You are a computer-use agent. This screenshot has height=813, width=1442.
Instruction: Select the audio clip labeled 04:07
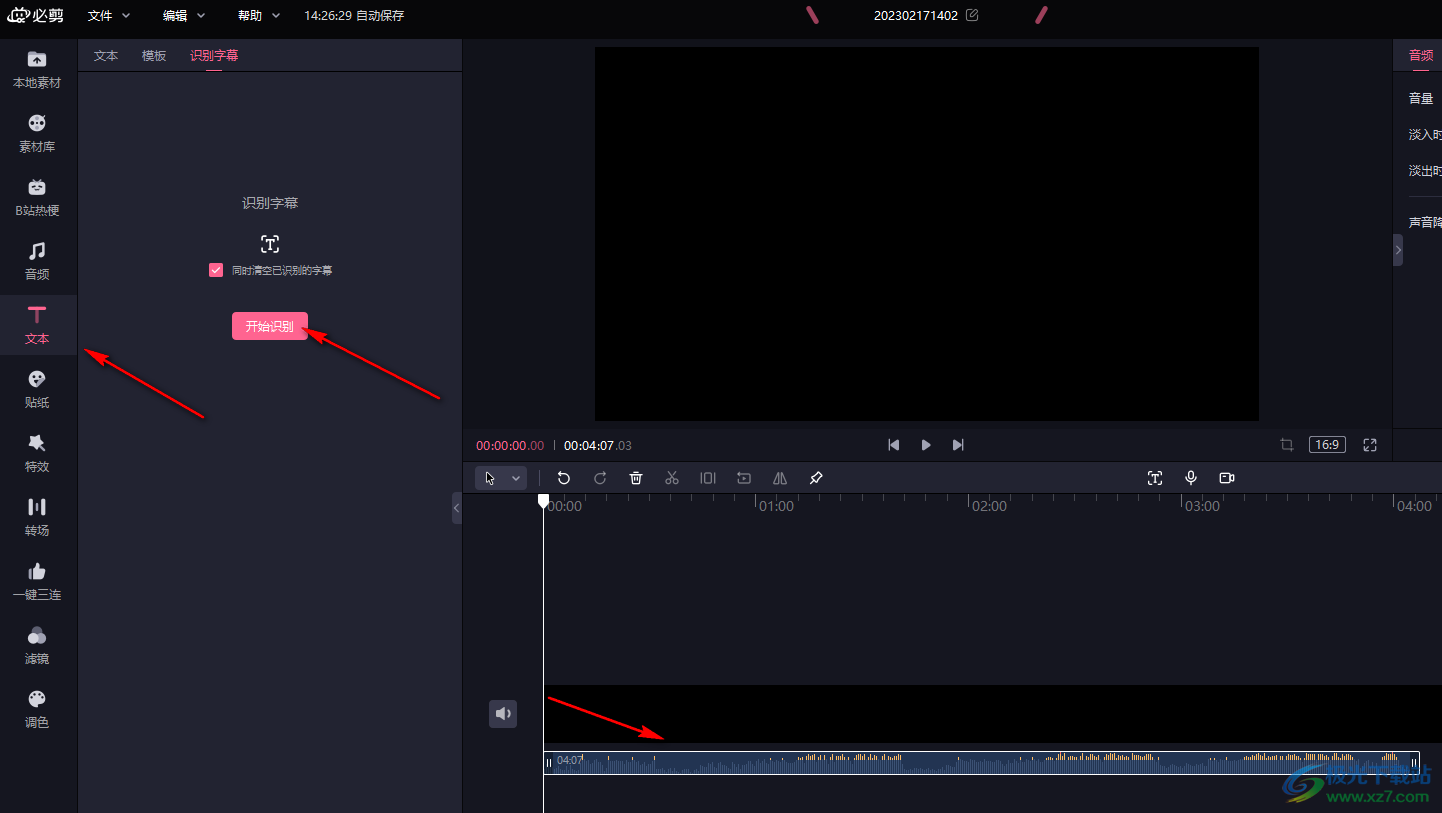(x=981, y=763)
